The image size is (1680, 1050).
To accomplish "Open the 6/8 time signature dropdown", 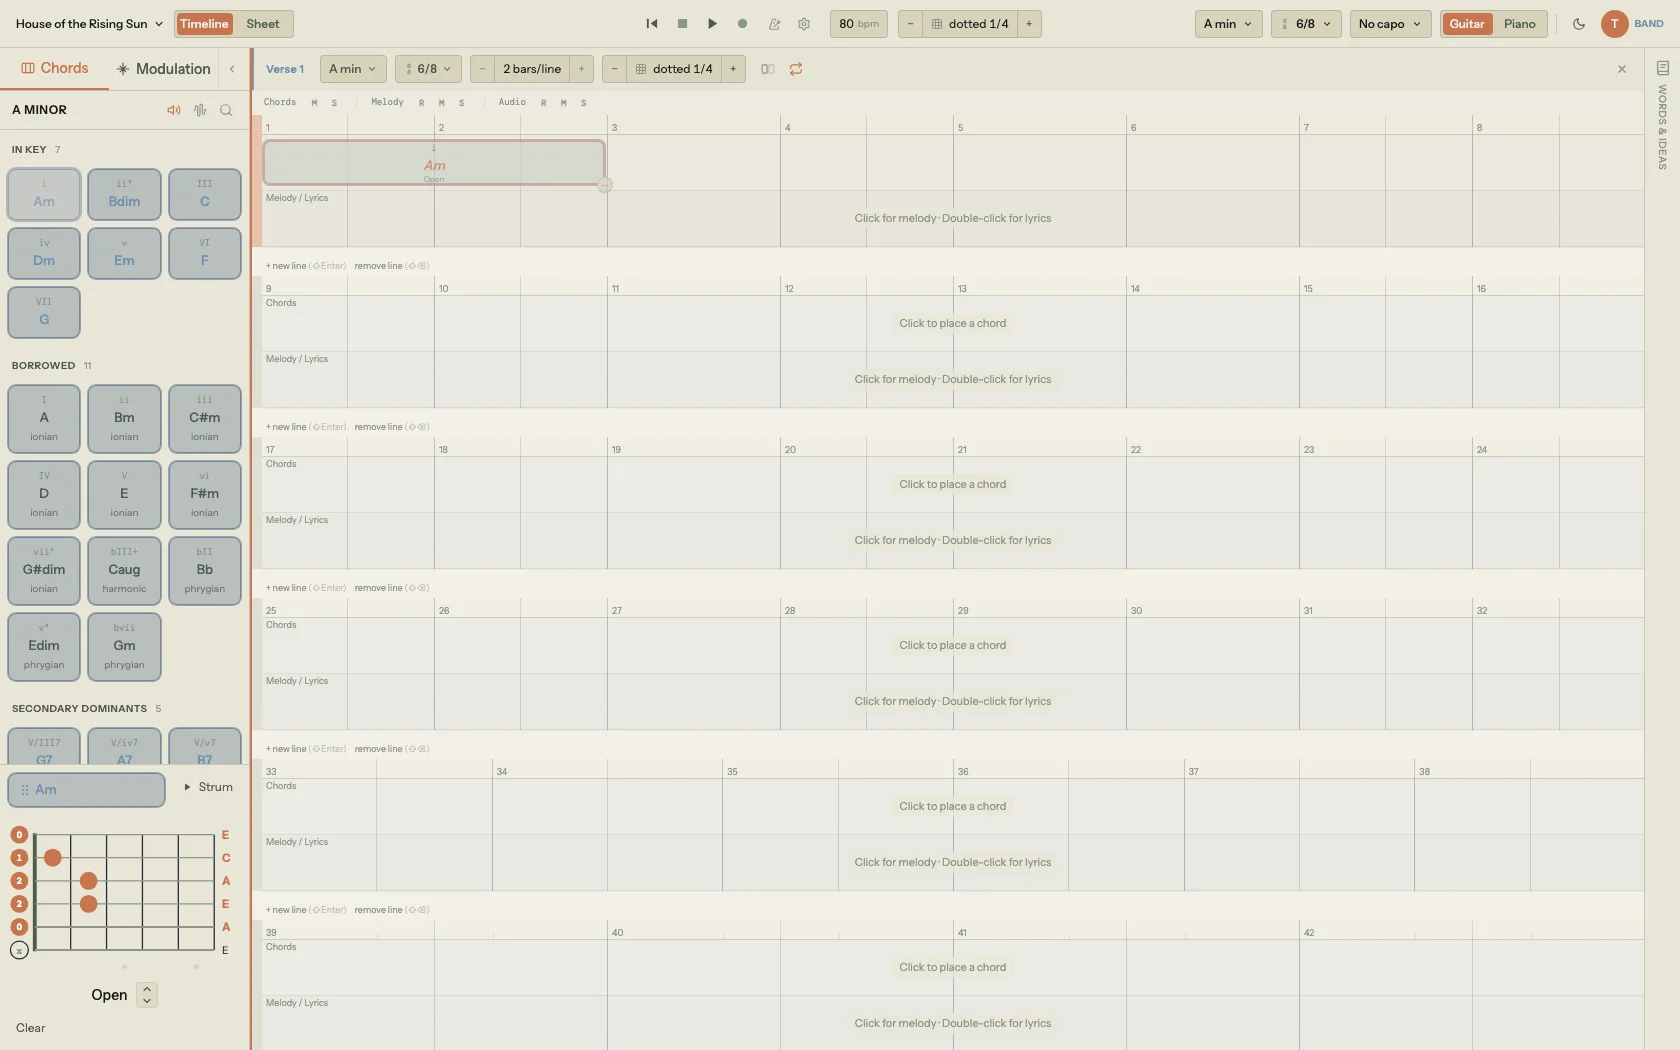I will tap(1306, 24).
